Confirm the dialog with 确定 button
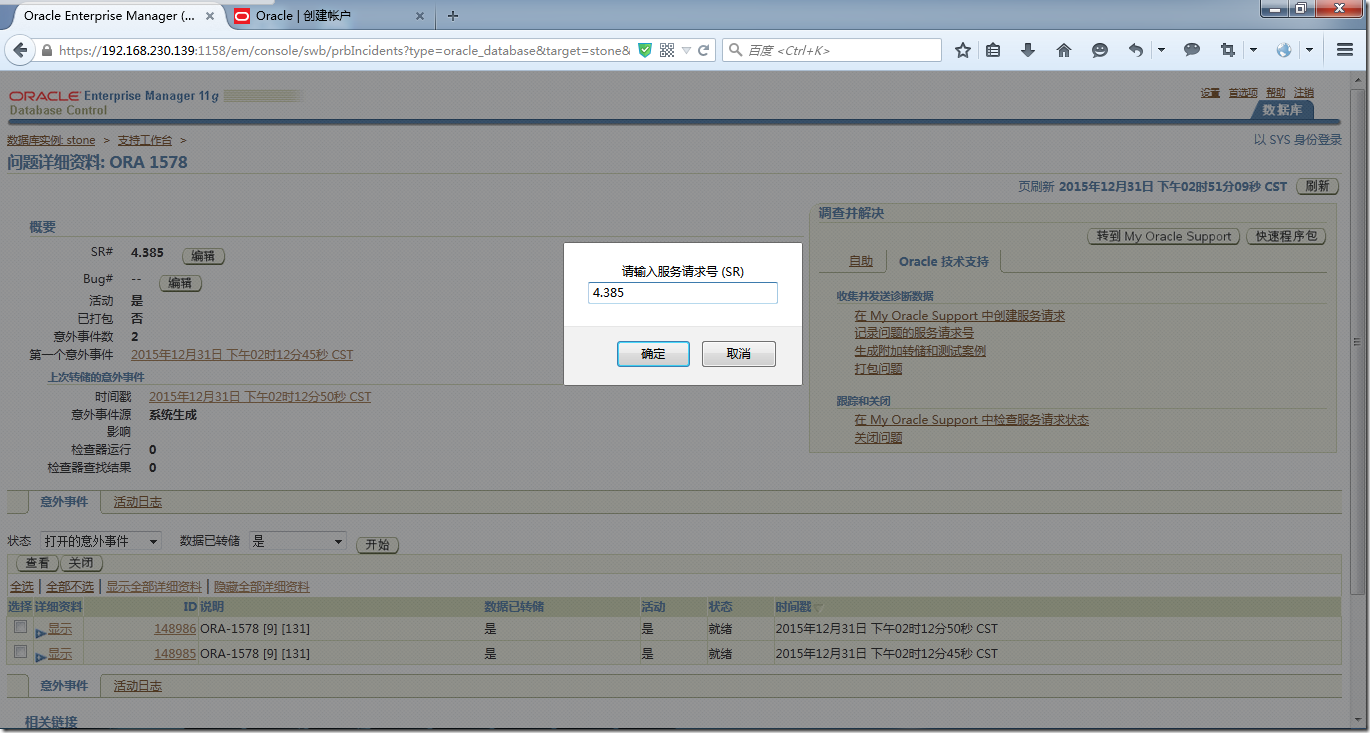This screenshot has width=1370, height=733. [x=653, y=354]
